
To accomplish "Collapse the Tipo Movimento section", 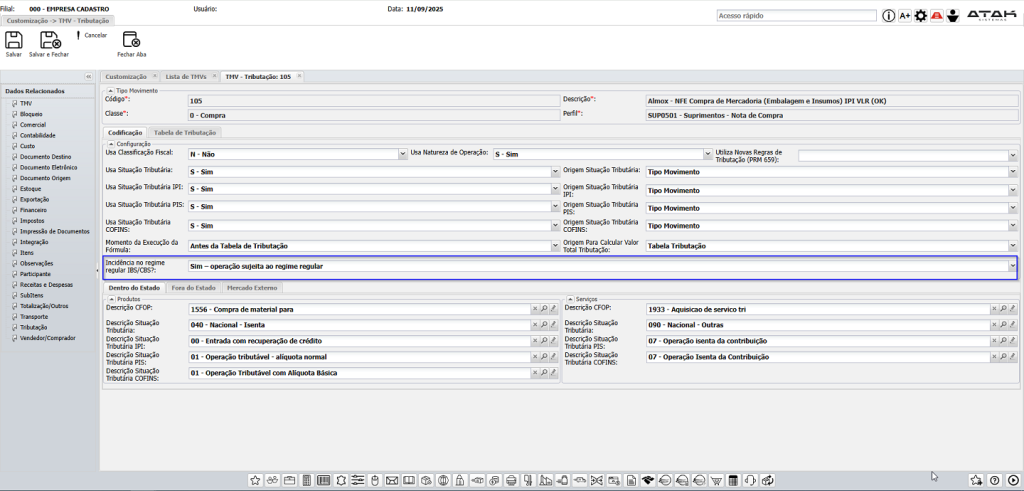I will (x=109, y=90).
